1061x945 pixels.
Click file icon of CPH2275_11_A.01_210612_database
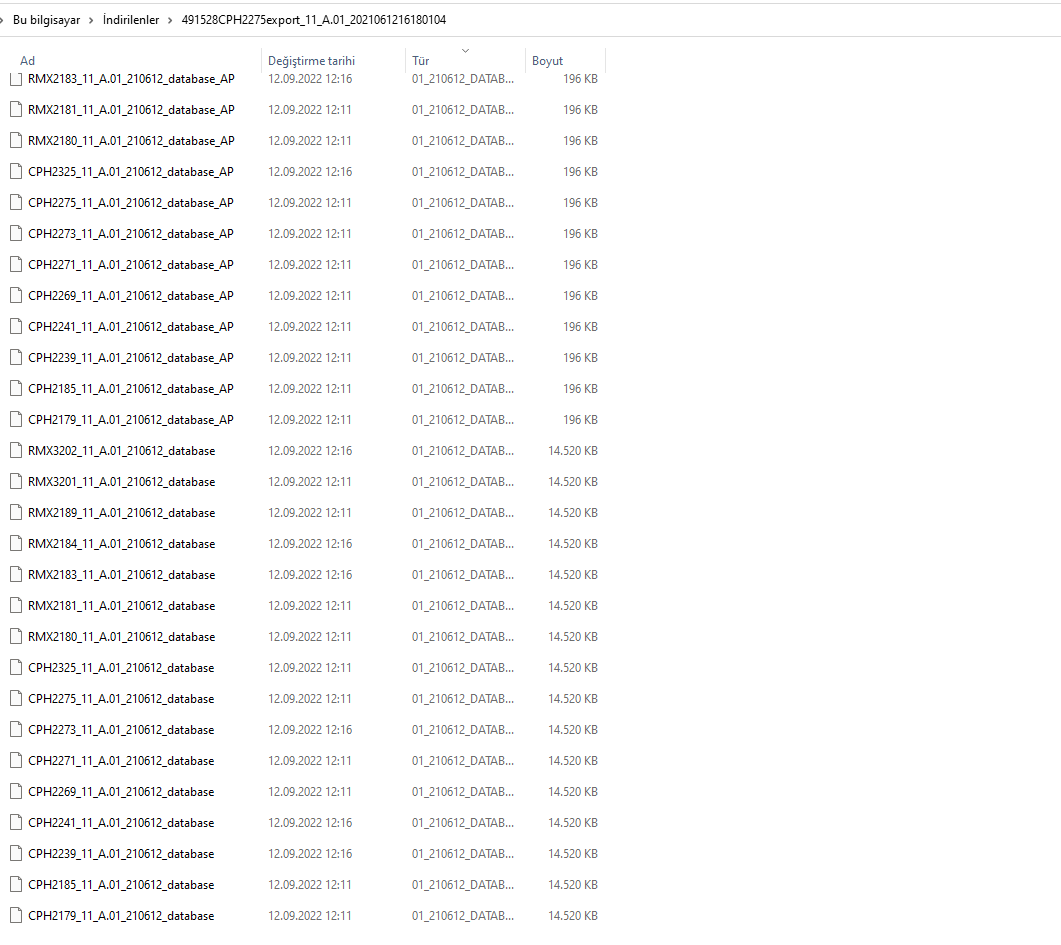(16, 699)
